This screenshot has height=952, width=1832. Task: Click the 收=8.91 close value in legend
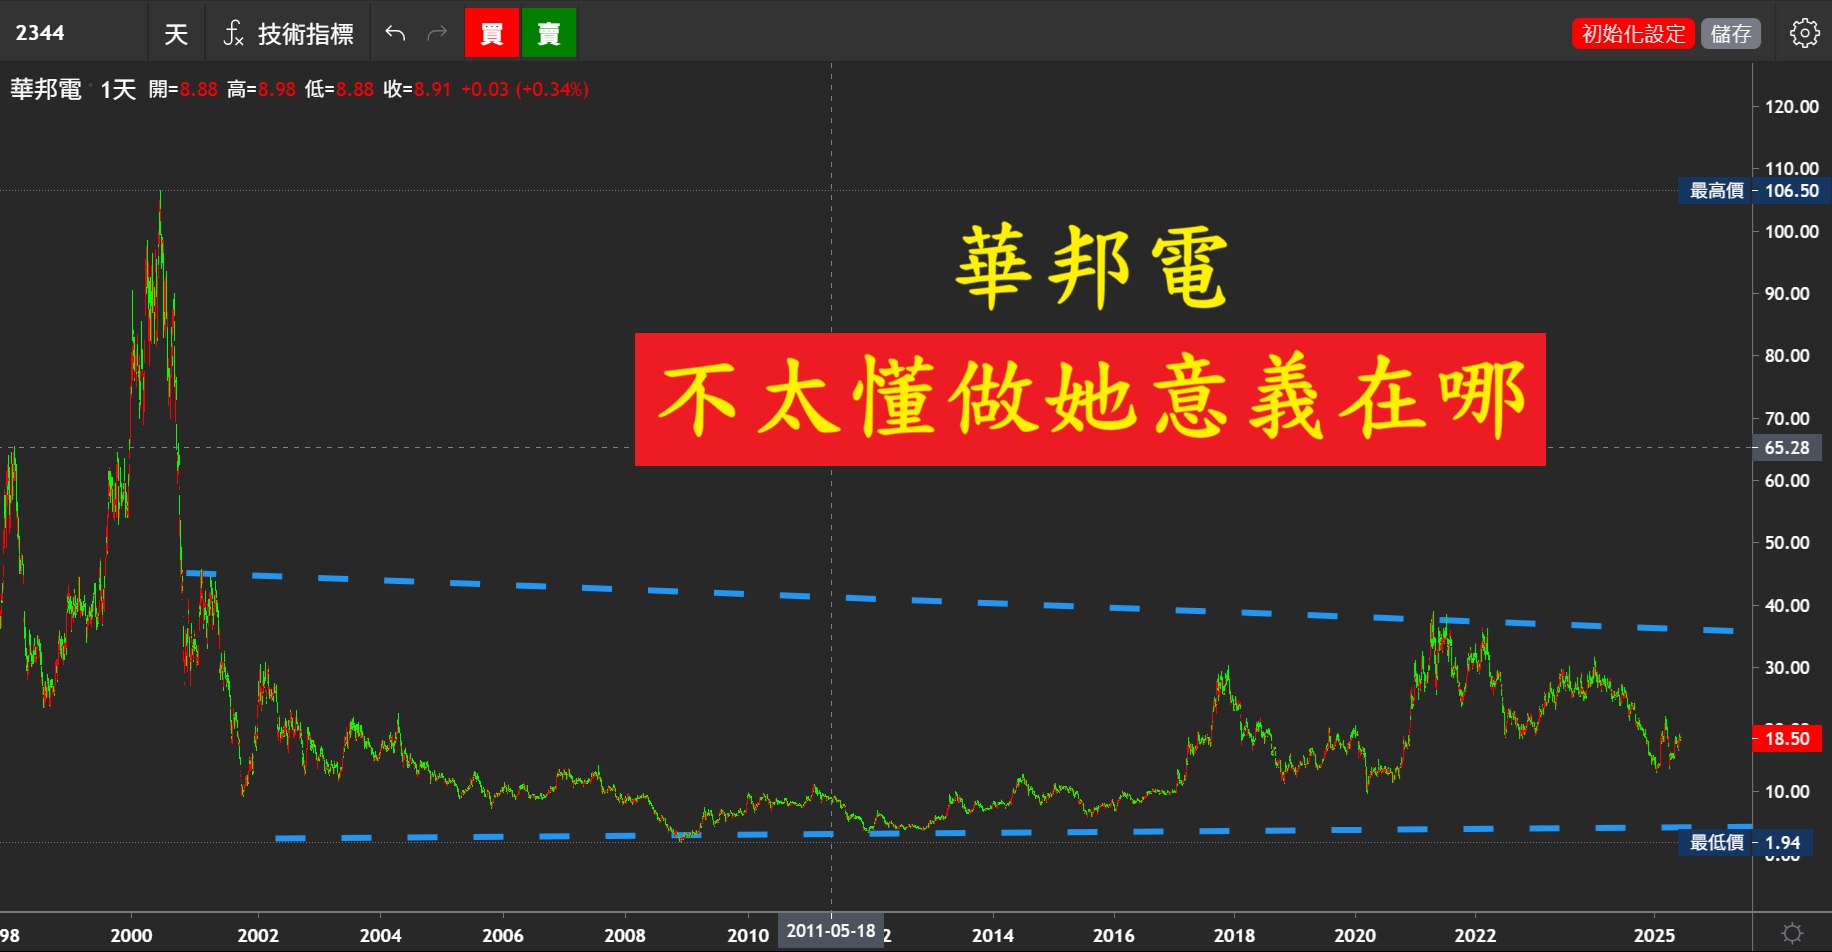pos(417,89)
